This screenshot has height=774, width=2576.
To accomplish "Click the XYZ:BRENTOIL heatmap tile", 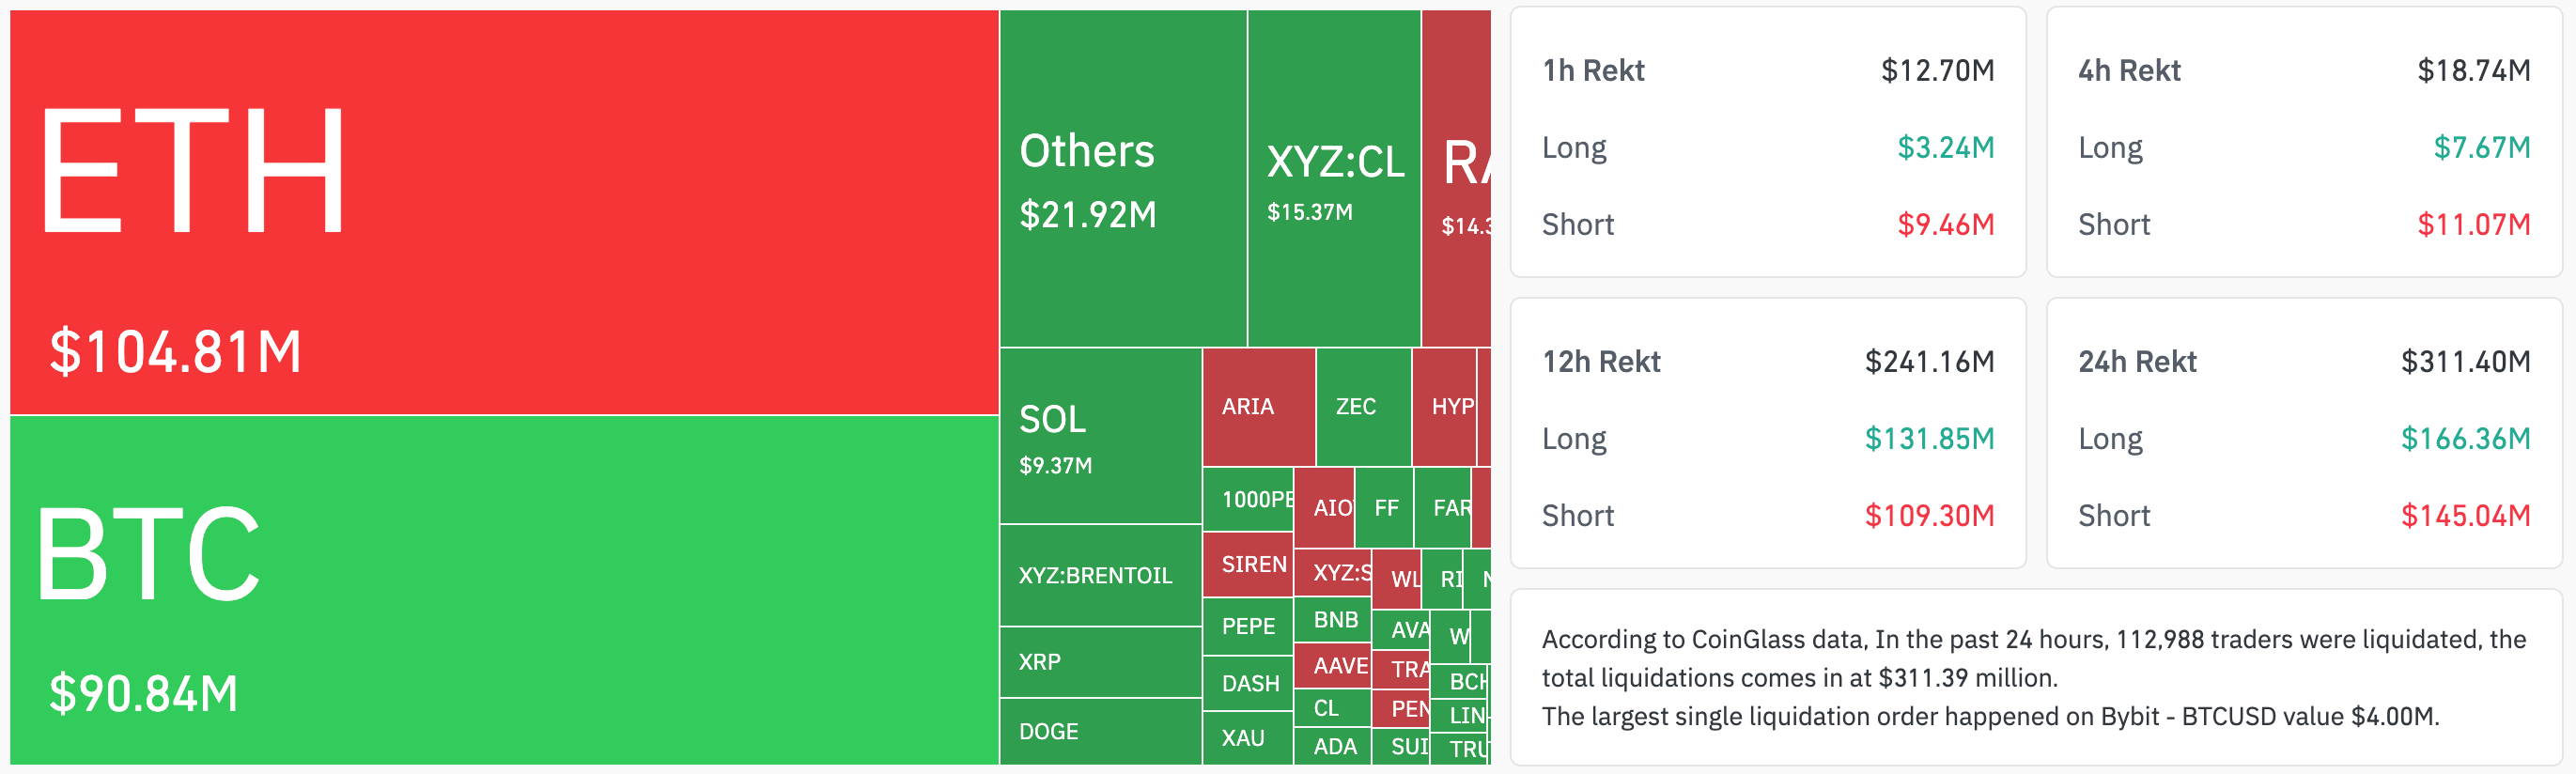I will 1100,575.
